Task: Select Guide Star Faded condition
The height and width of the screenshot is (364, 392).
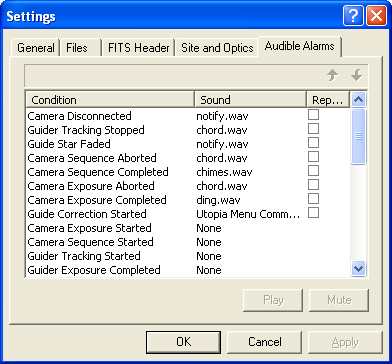Action: pyautogui.click(x=69, y=144)
